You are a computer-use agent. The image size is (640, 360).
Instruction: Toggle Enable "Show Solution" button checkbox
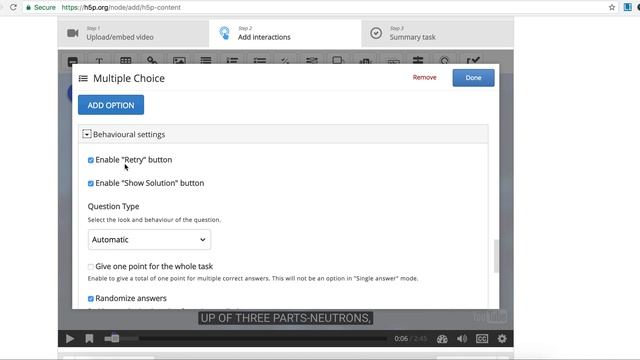pyautogui.click(x=91, y=183)
